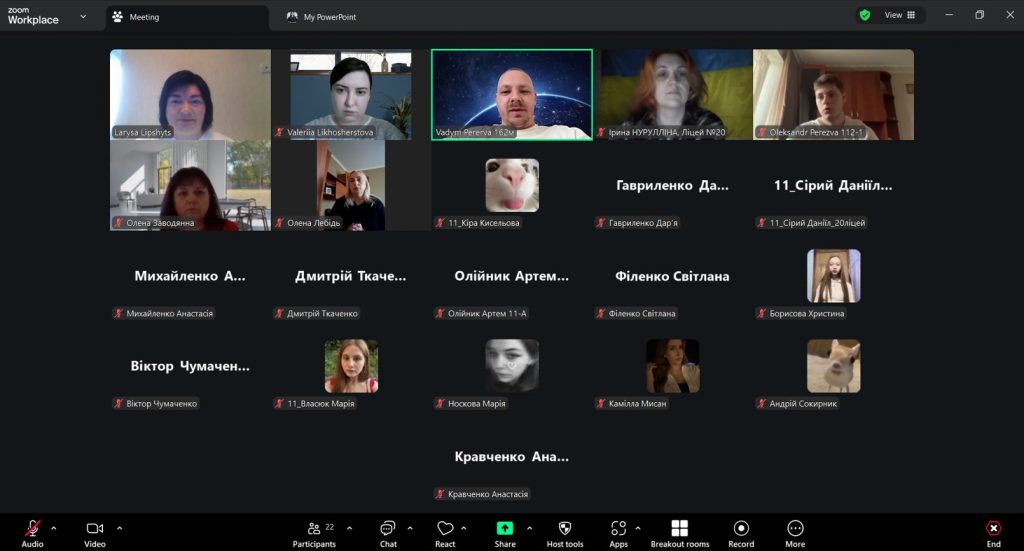
Task: Click the green Share screen button
Action: 505,529
